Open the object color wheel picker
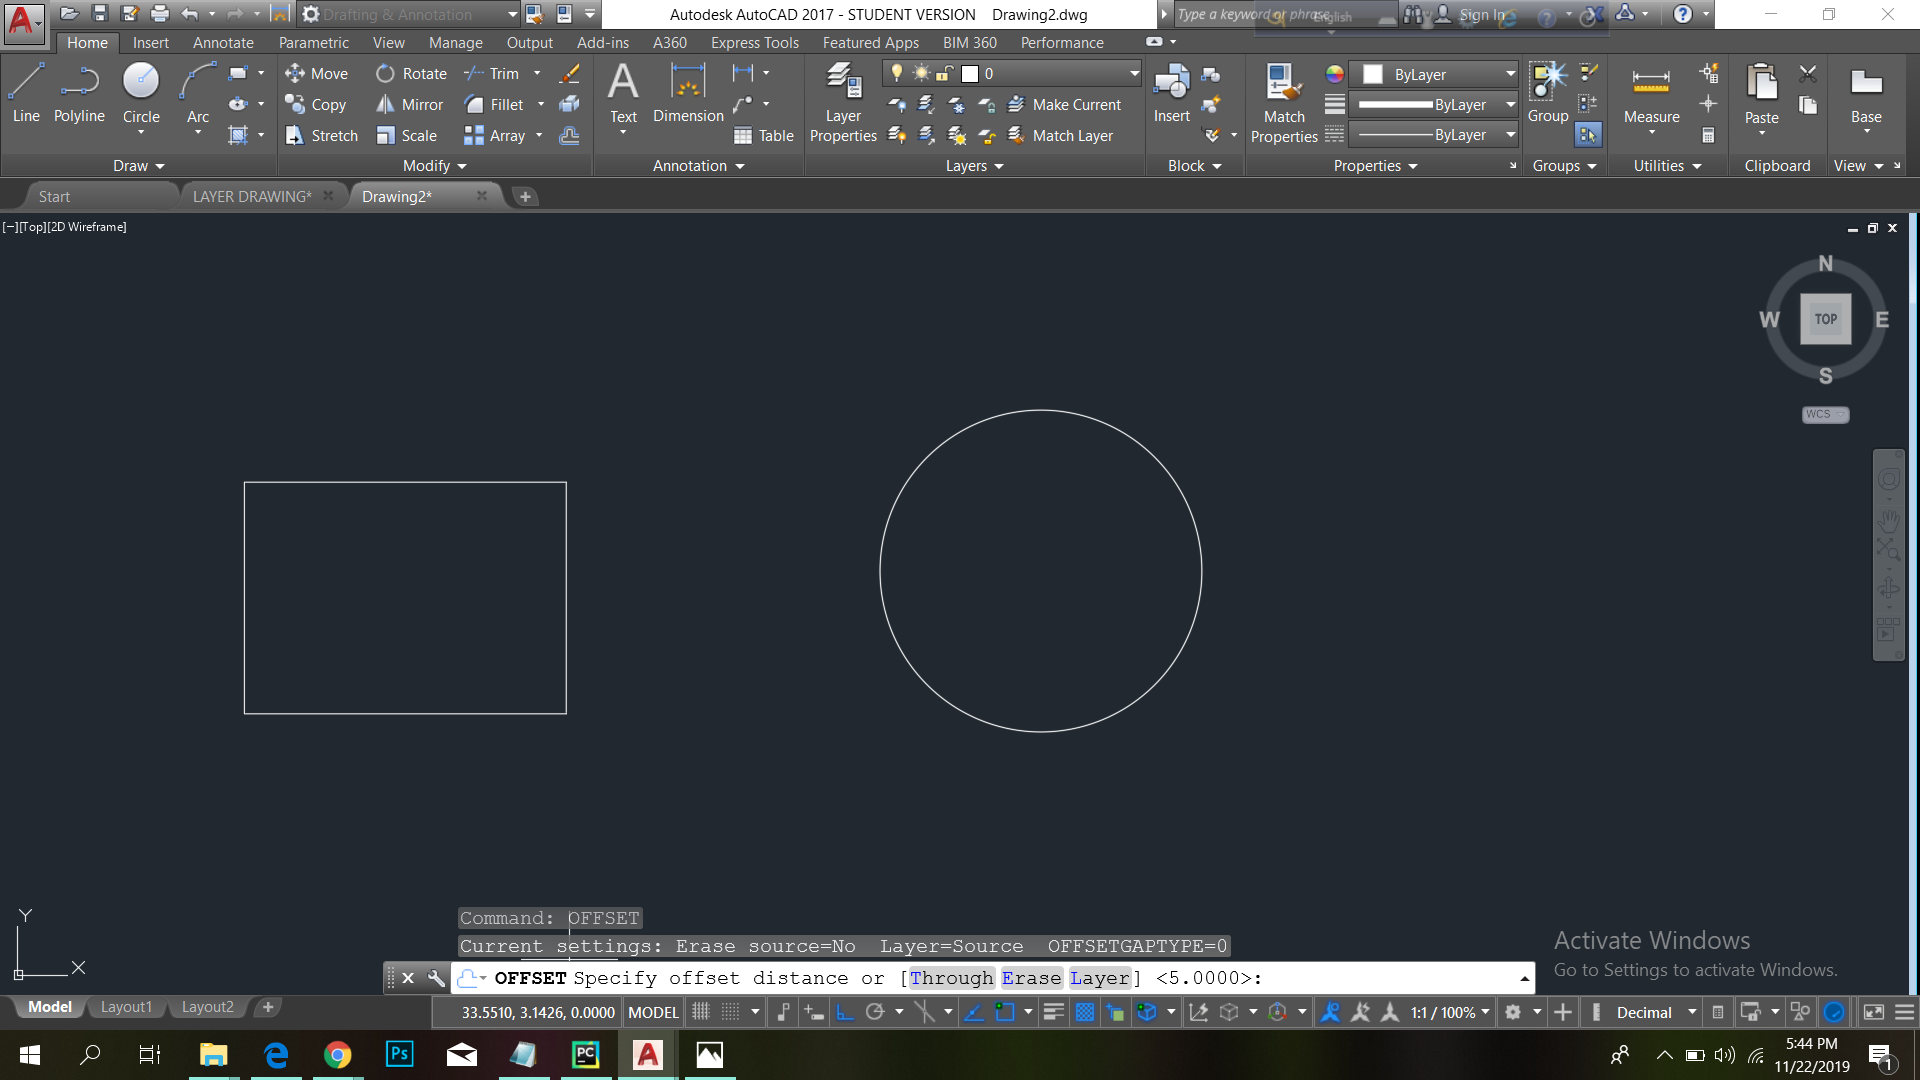This screenshot has width=1920, height=1080. coord(1334,74)
